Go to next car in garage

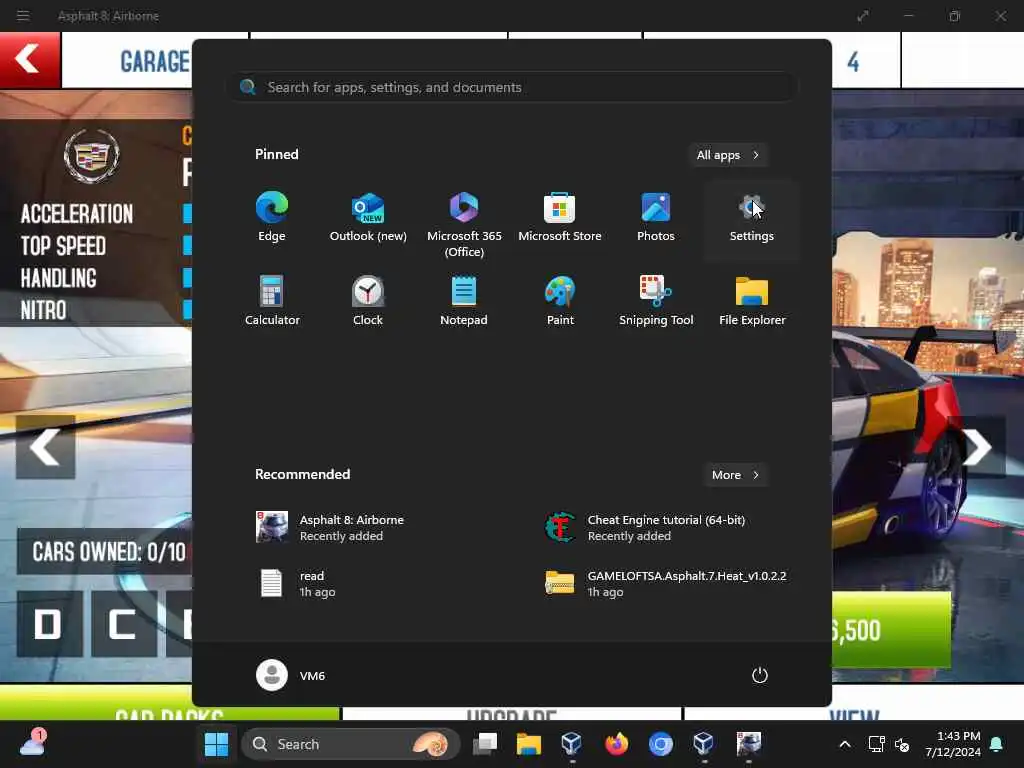(x=977, y=447)
